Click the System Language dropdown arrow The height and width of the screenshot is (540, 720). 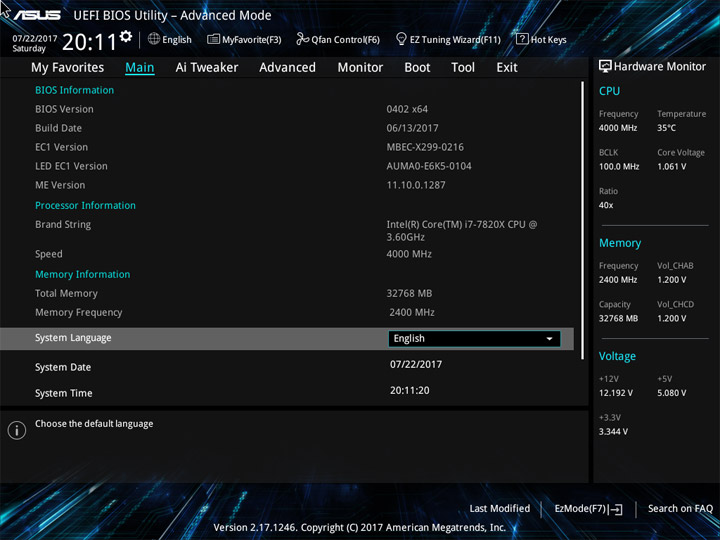click(549, 339)
